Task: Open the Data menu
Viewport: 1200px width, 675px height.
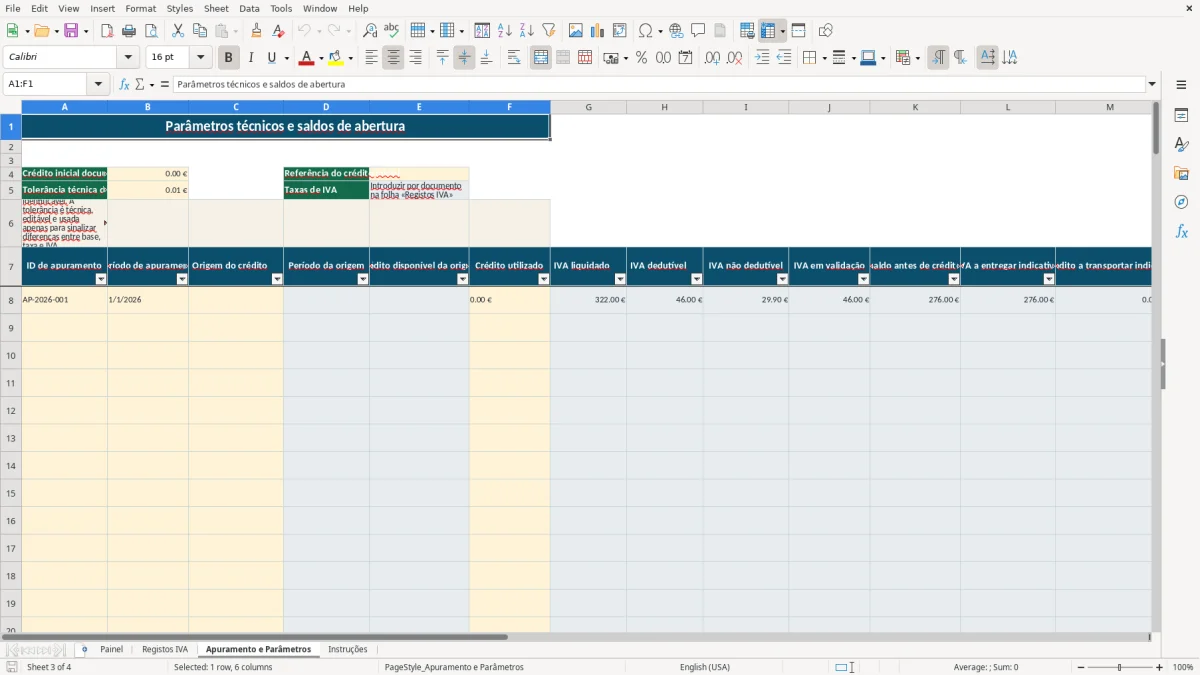Action: (249, 8)
